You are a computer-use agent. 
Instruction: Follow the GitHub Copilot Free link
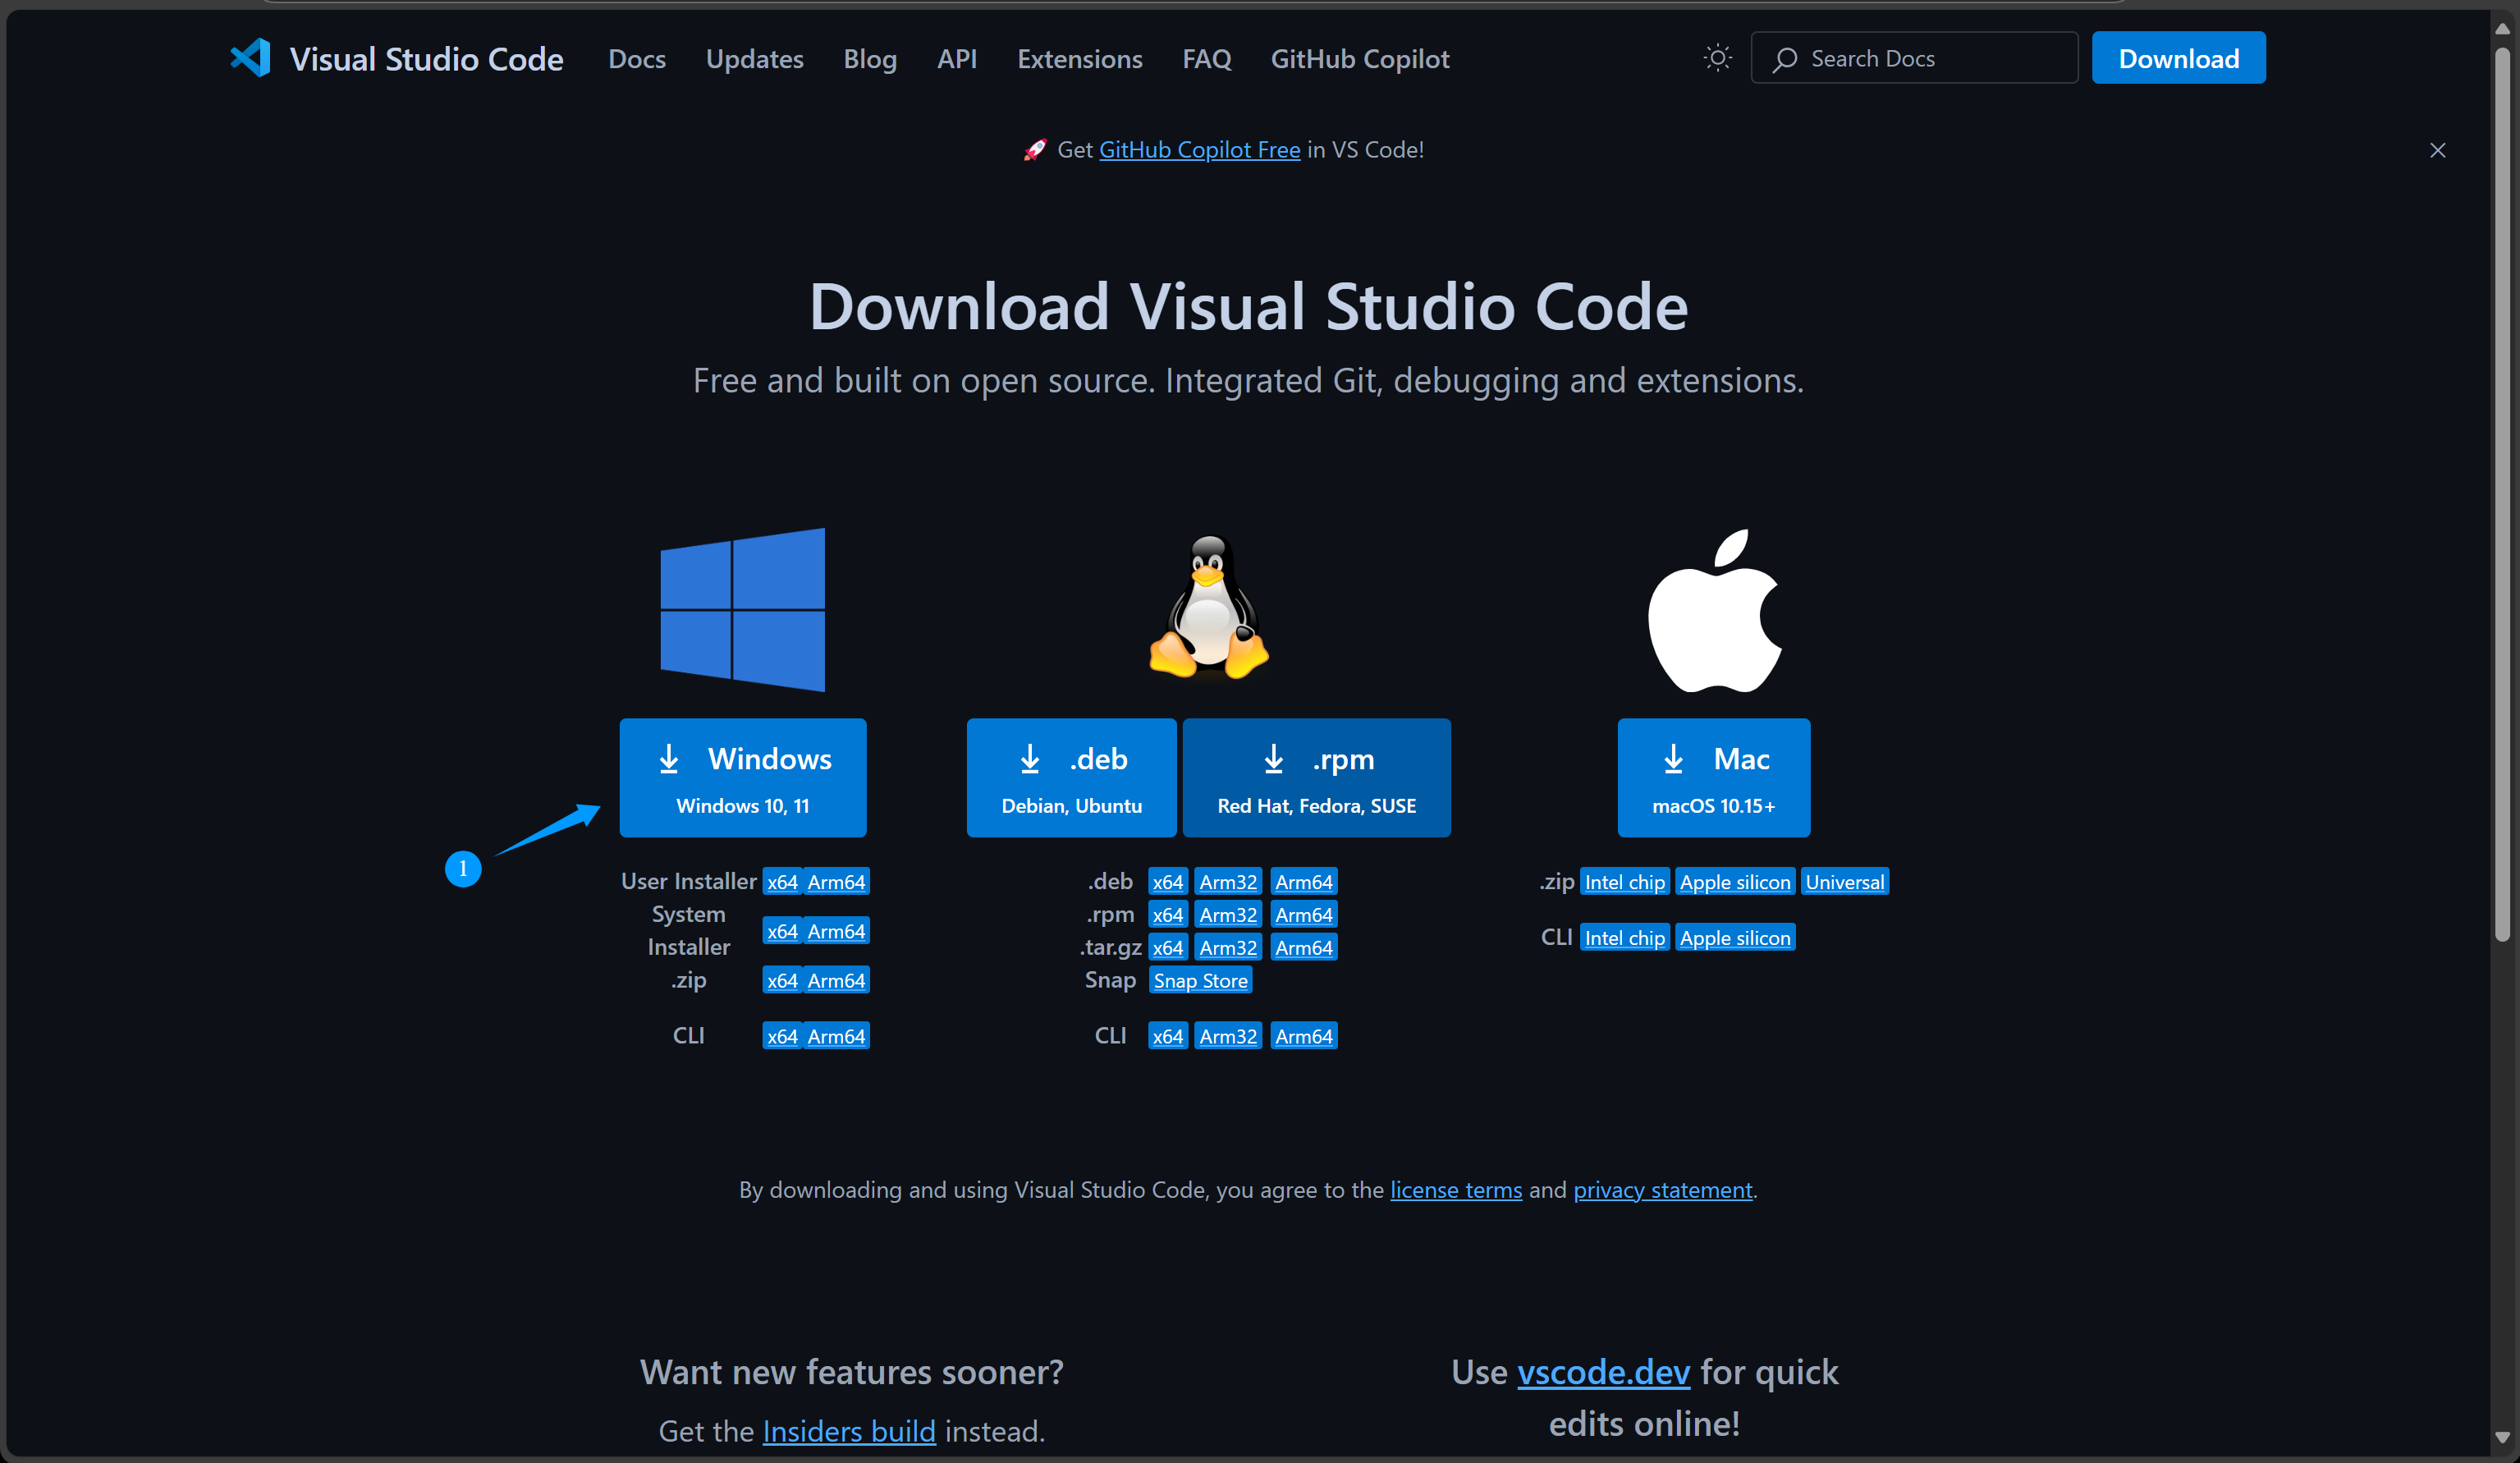[1199, 150]
